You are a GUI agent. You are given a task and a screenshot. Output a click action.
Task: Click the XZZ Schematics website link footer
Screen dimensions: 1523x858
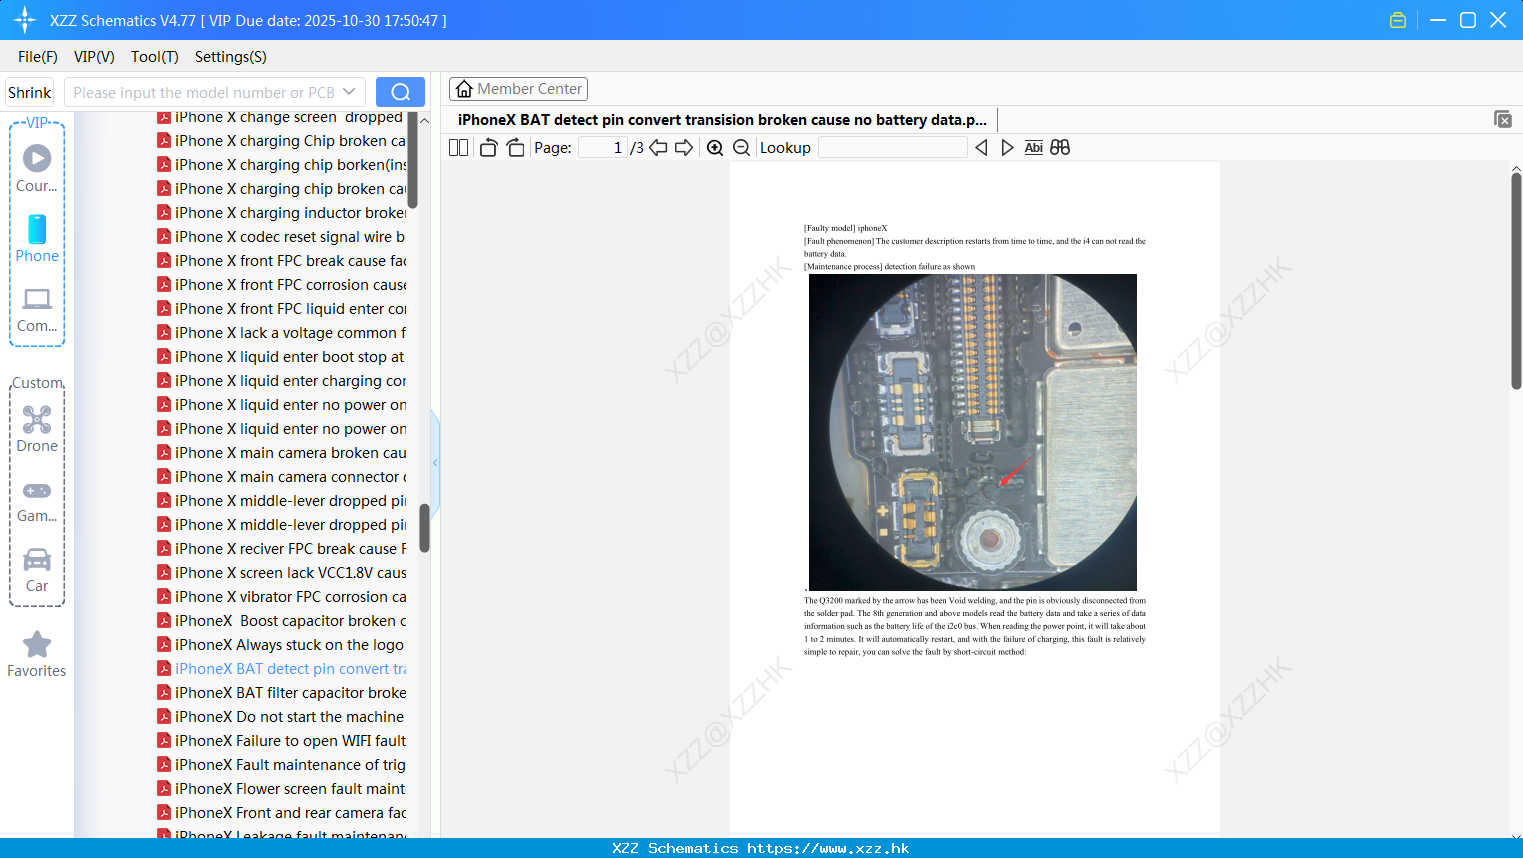pos(761,848)
